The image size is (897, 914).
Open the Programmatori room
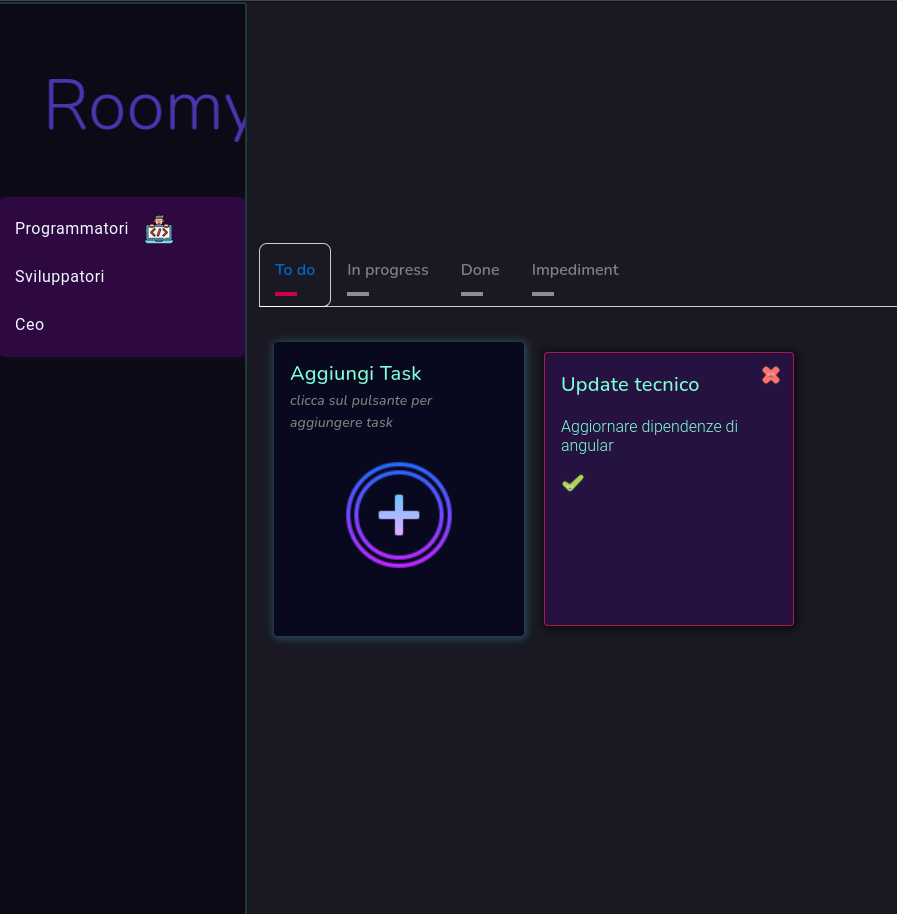[x=71, y=228]
